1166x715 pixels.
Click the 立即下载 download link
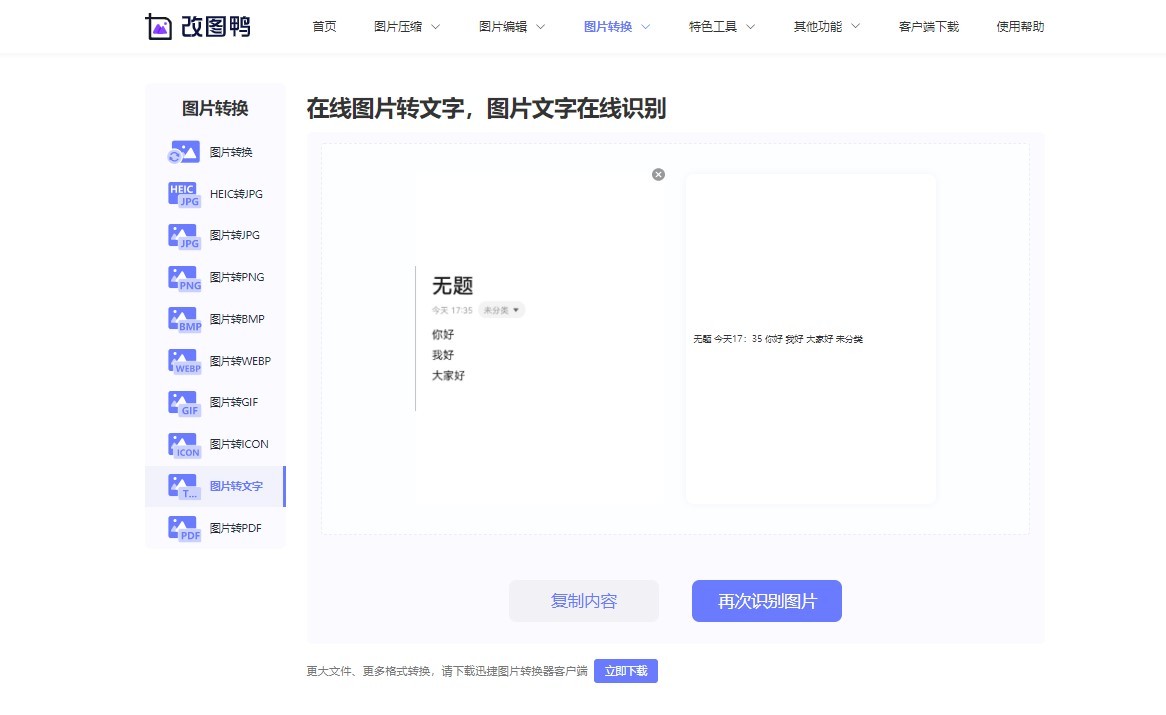(x=626, y=671)
